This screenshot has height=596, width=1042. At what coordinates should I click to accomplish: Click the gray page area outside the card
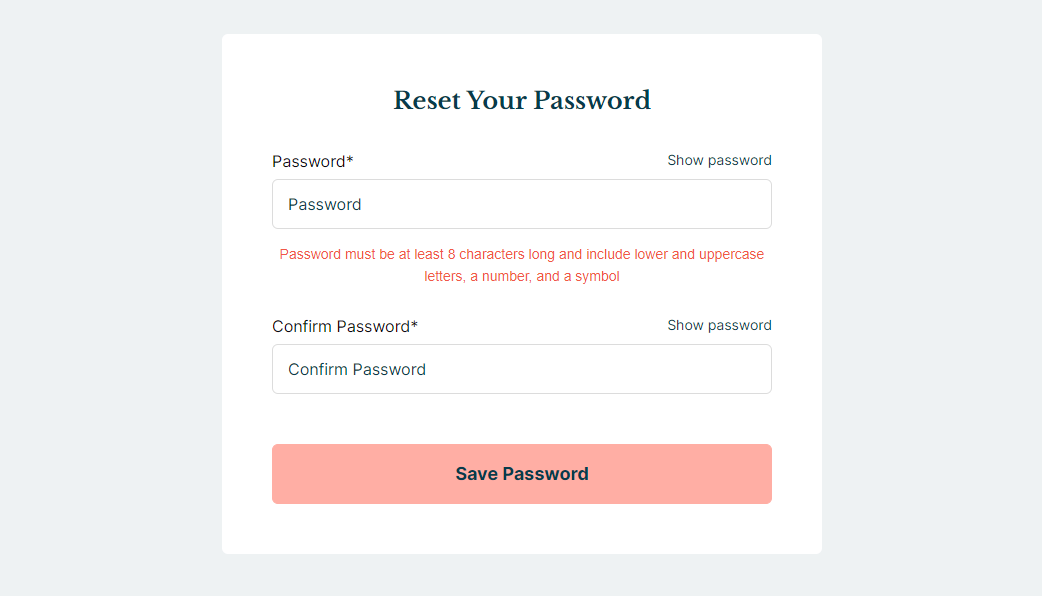(100, 300)
